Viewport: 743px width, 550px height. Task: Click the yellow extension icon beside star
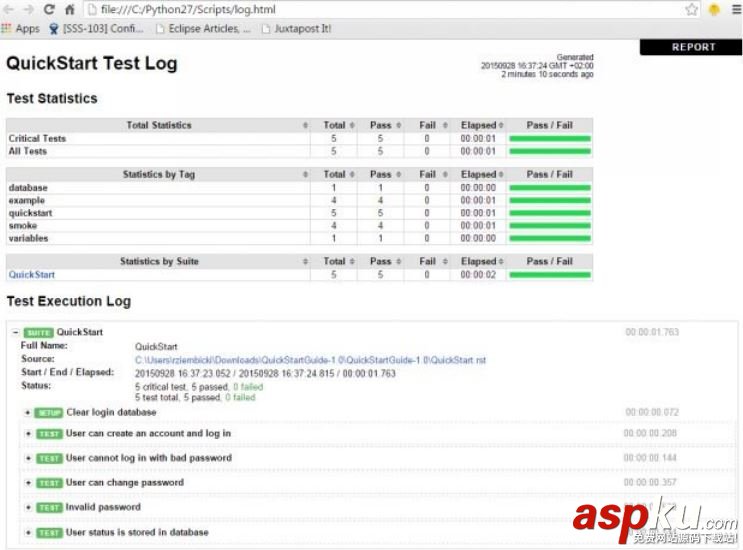coord(714,9)
